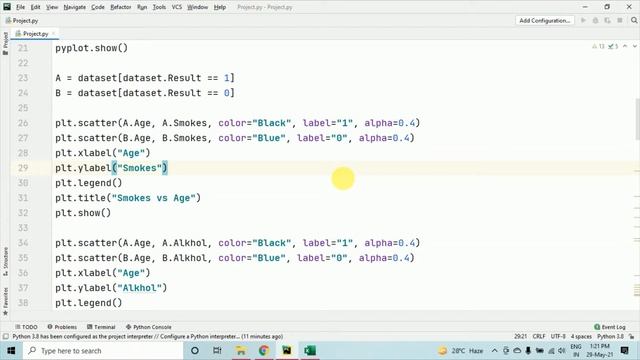Click the ENG language indicator

coord(576,351)
